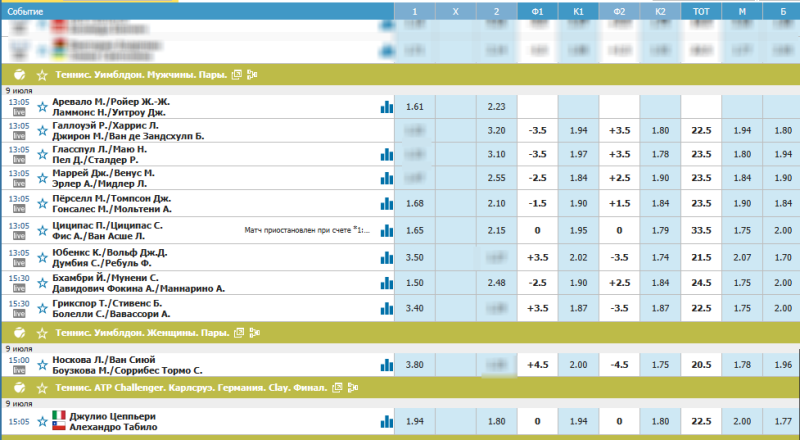Viewport: 800px width, 440px height.
Task: Toggle favorite star for Пёрселл/Томпсон match
Action: tap(42, 203)
